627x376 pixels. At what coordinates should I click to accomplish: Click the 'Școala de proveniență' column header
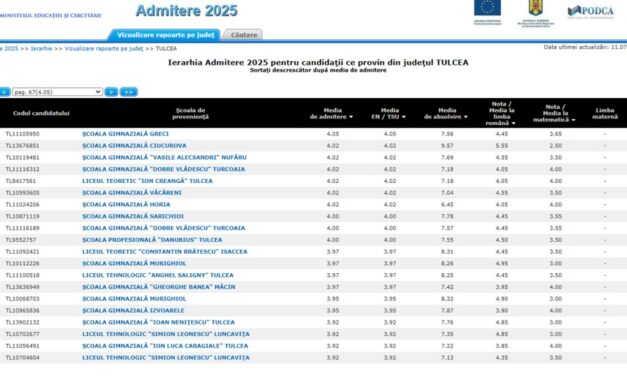pos(190,114)
